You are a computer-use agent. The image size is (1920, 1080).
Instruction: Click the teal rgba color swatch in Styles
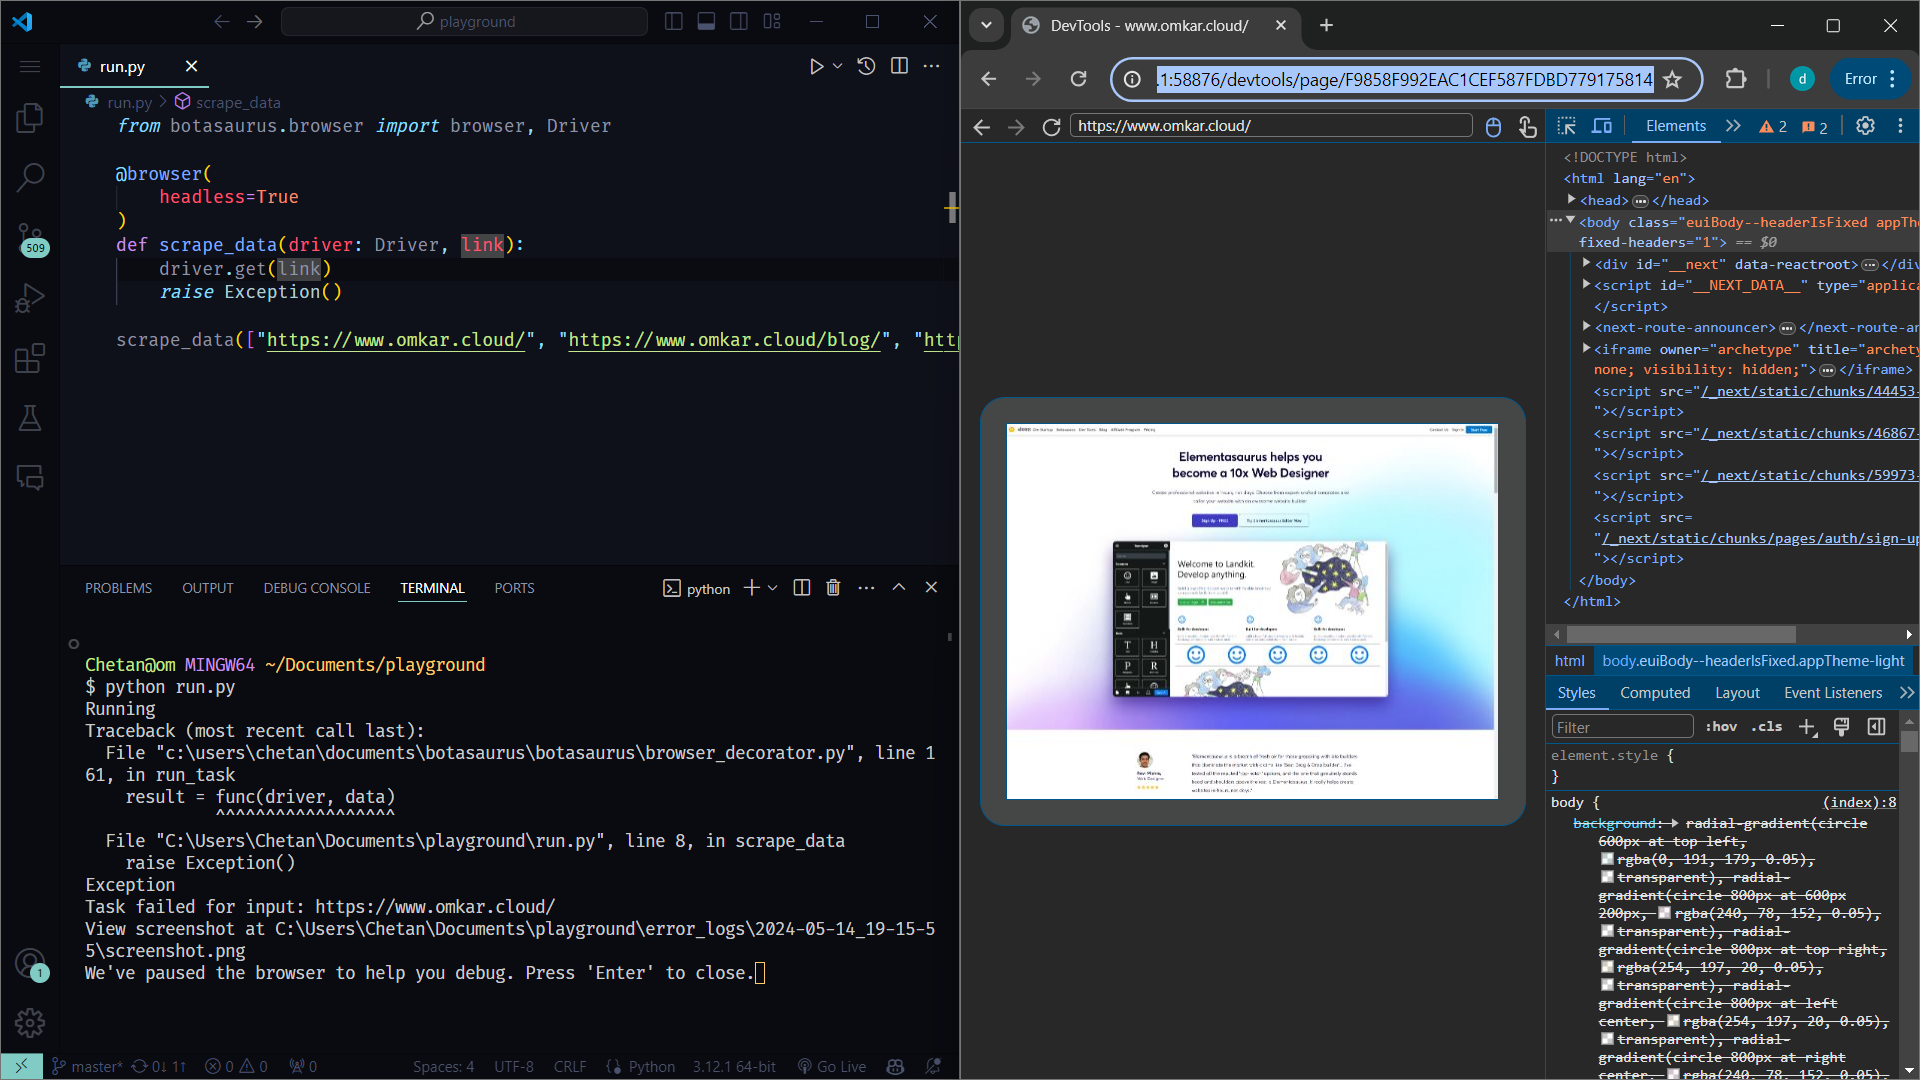click(x=1609, y=858)
